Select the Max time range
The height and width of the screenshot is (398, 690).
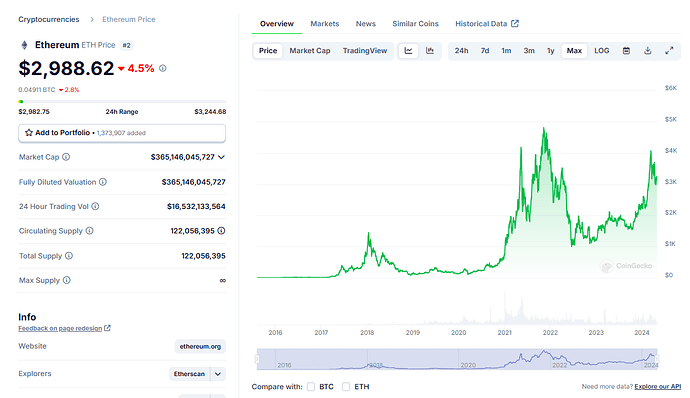(574, 51)
